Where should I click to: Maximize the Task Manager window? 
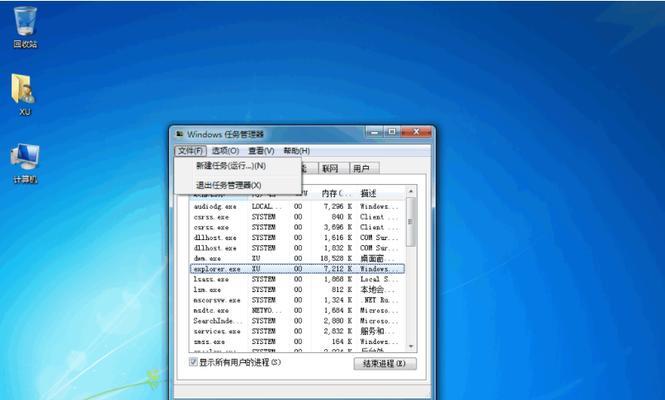(x=392, y=132)
